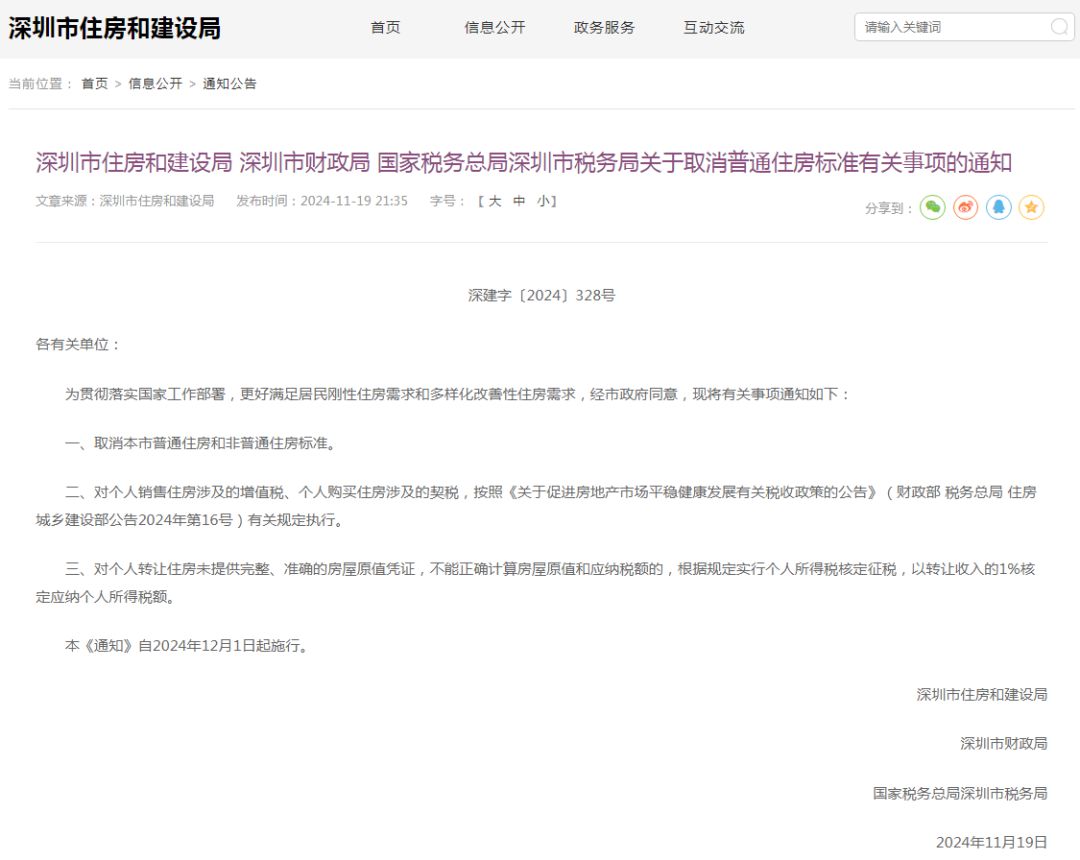Click the article title heading
1080x860 pixels.
[523, 162]
